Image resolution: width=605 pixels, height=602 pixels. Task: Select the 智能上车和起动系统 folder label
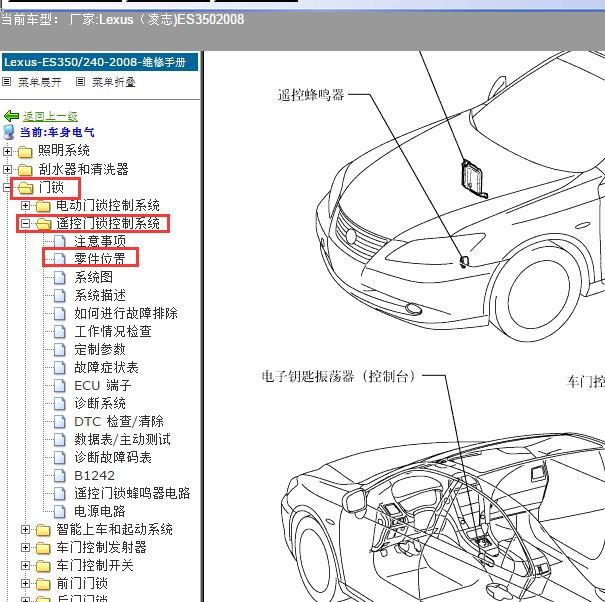tap(114, 529)
